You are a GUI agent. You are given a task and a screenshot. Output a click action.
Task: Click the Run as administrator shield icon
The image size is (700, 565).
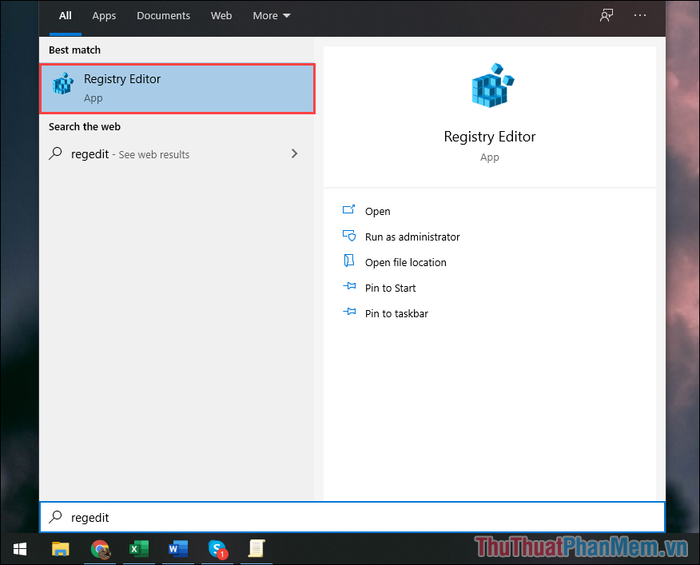(x=349, y=235)
